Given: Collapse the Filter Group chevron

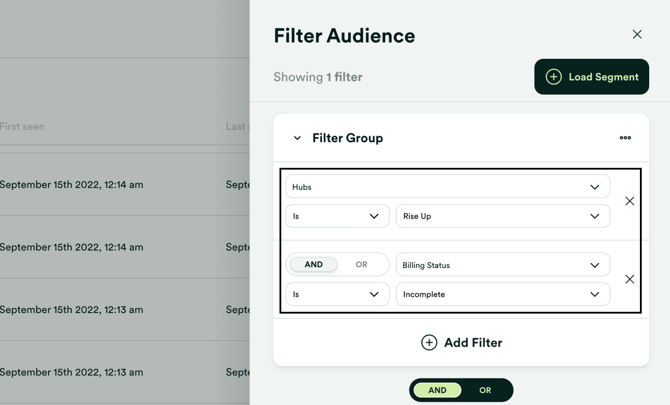Looking at the screenshot, I should click(x=297, y=138).
